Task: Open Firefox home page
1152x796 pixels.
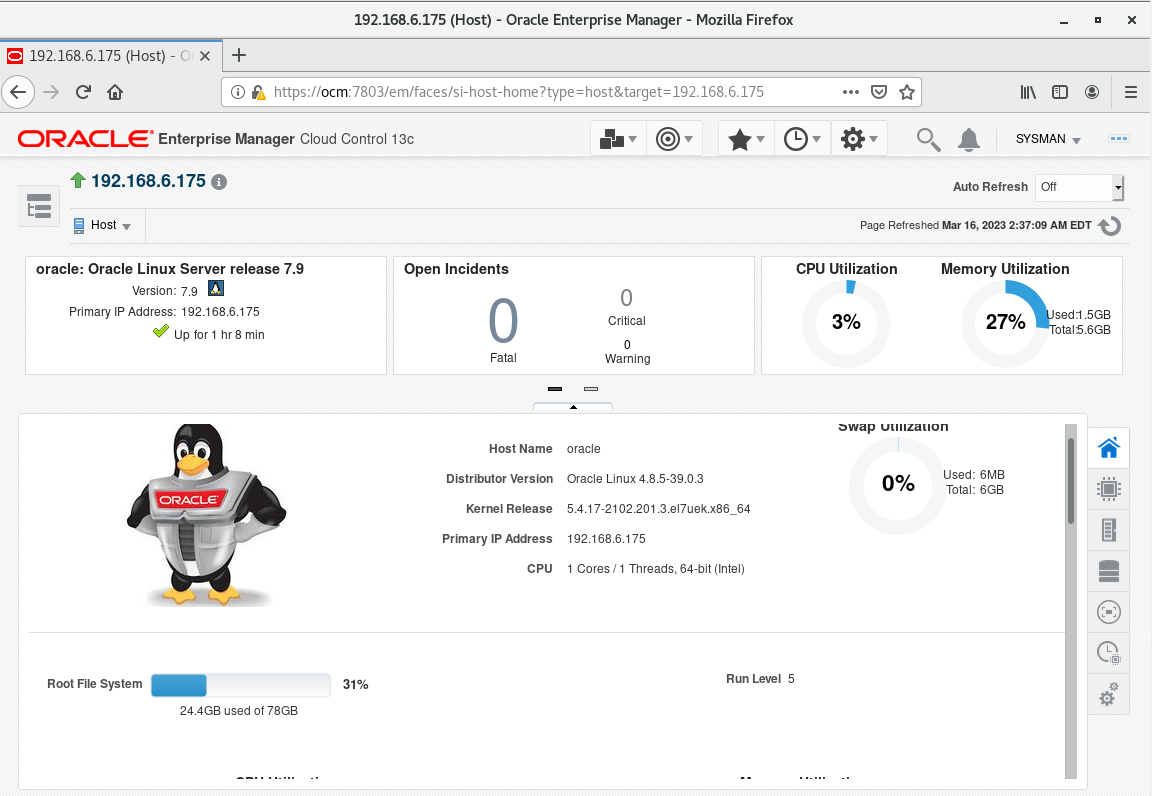Action: (x=115, y=92)
